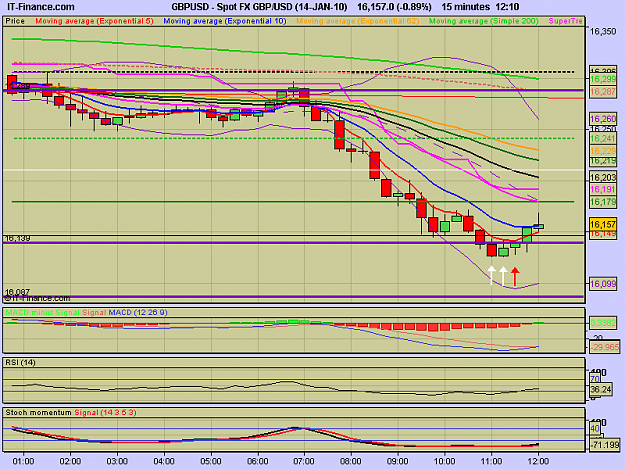This screenshot has width=625, height=469.
Task: Click the 0.3382 MACD histogram value
Action: tap(603, 323)
